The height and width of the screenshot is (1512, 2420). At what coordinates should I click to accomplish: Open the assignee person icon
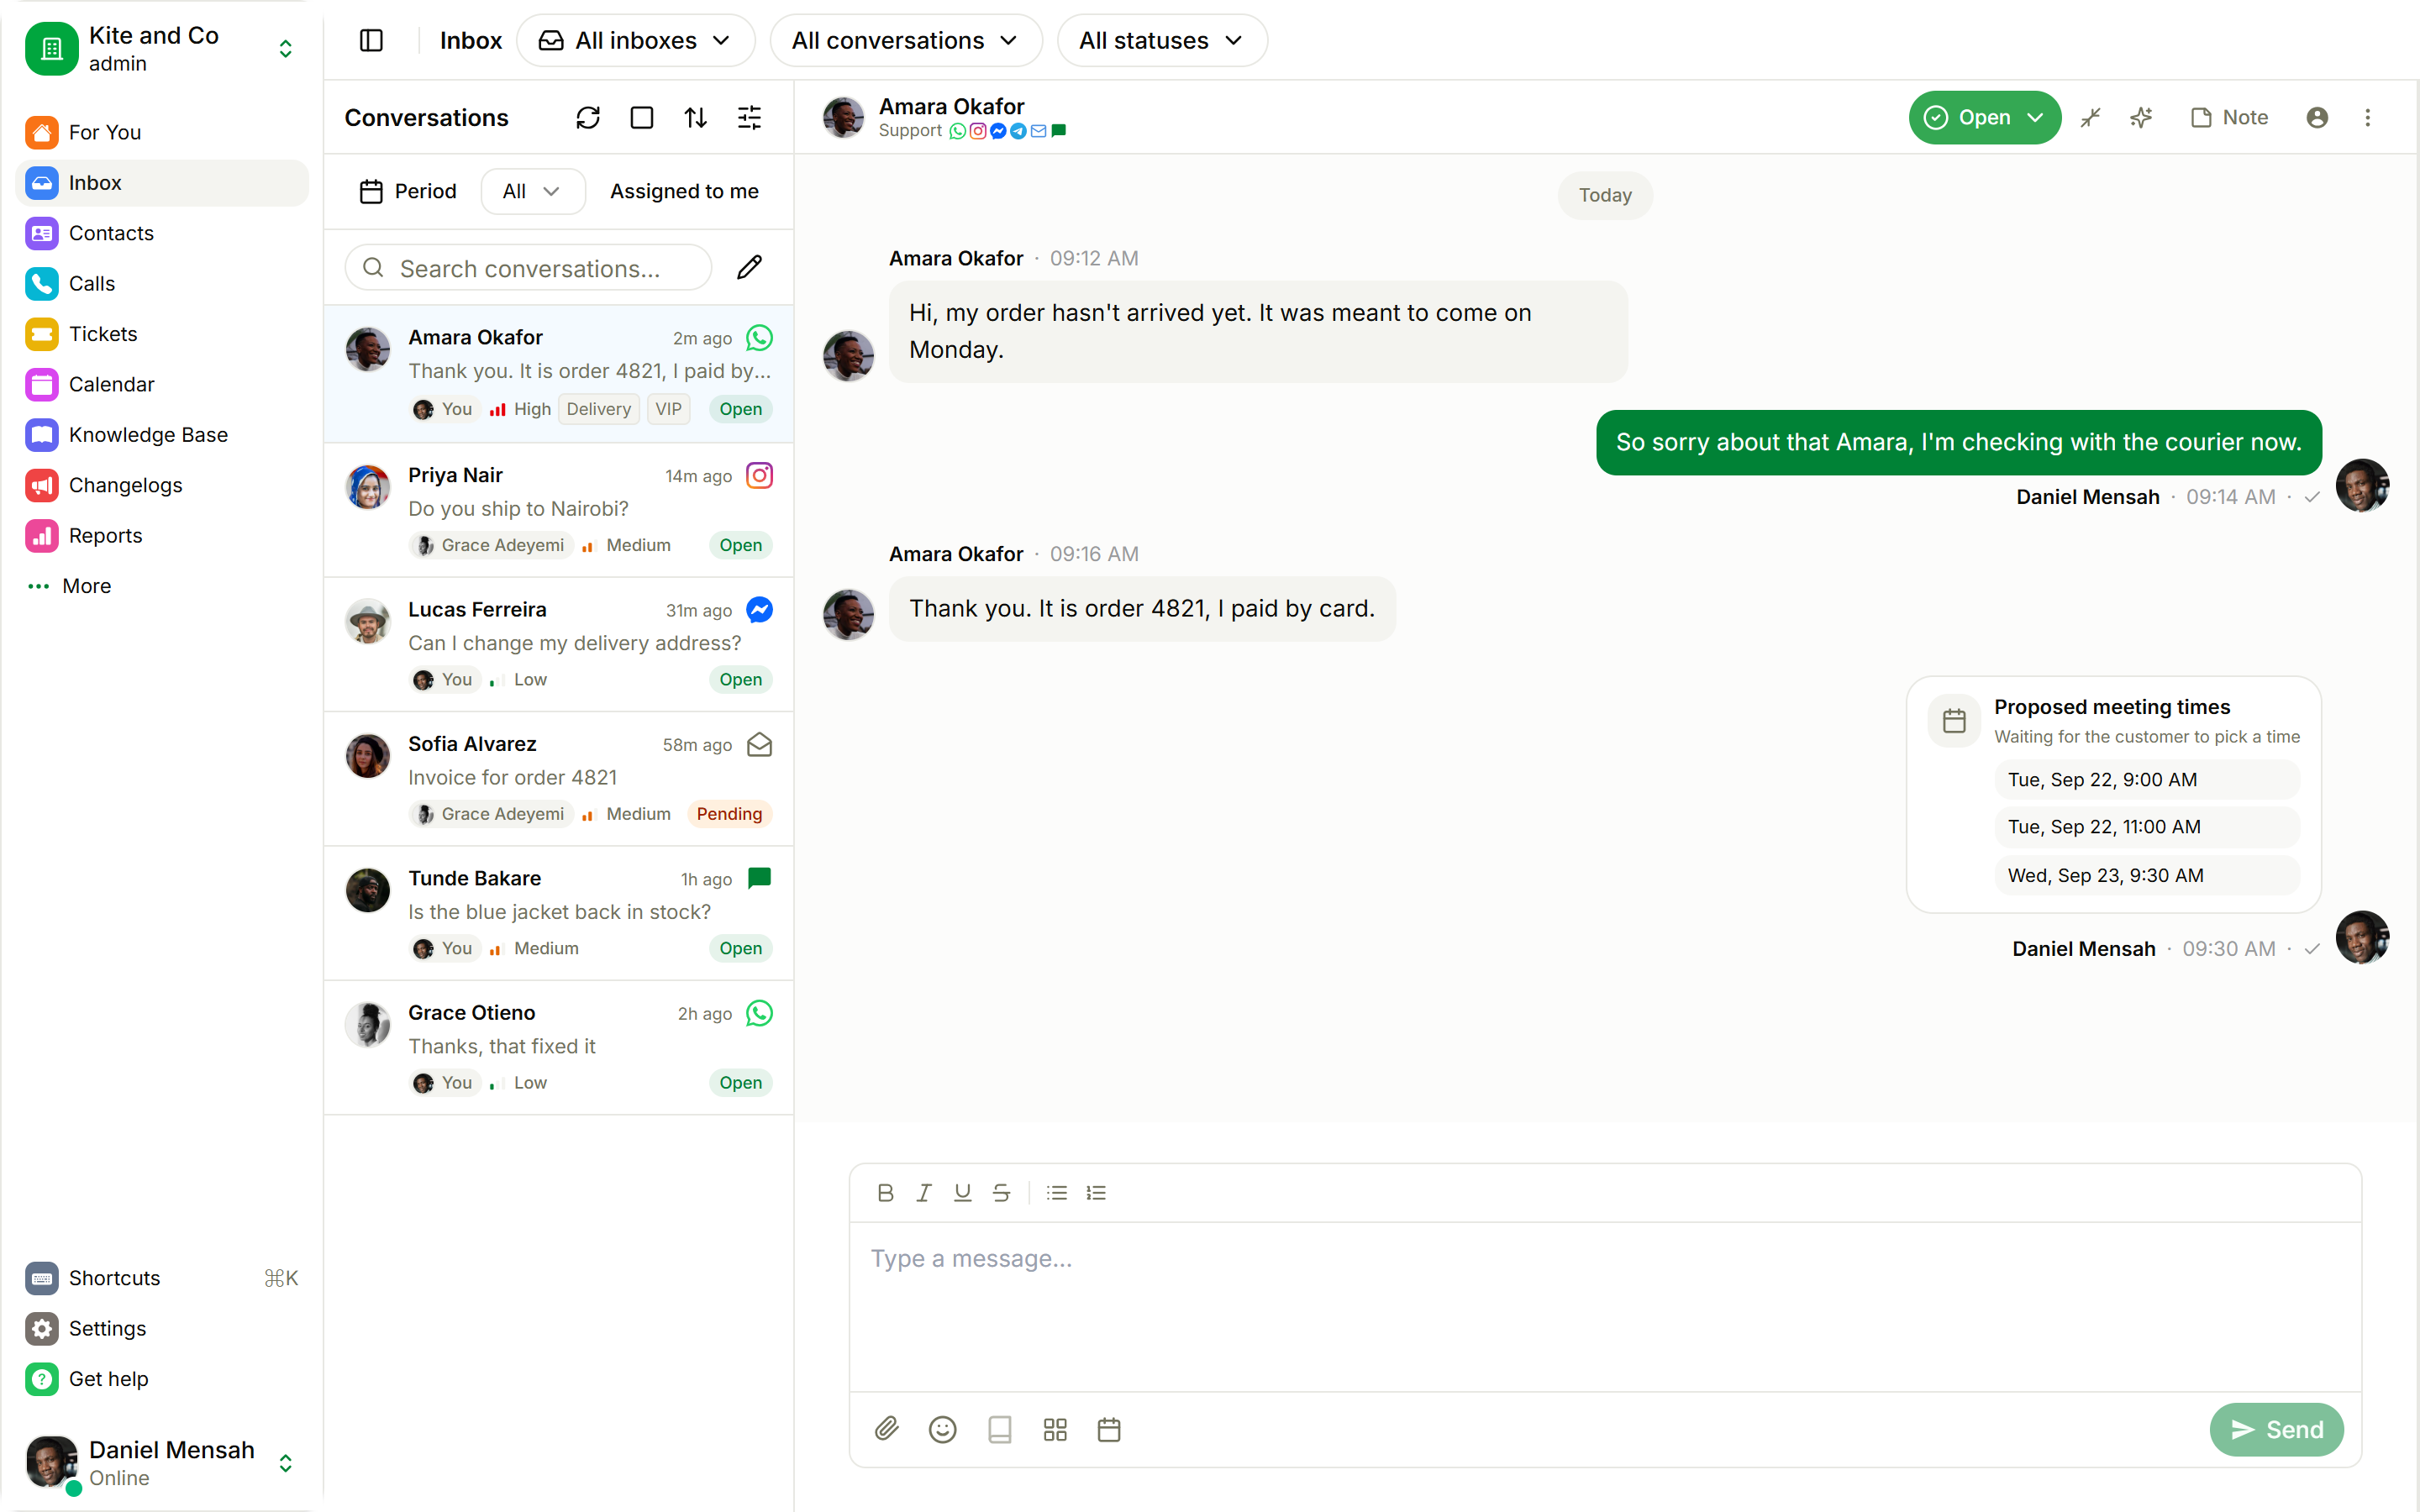pos(2317,118)
